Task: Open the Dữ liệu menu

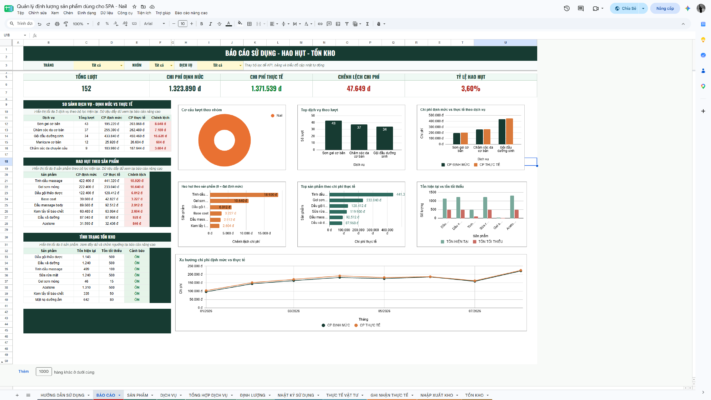Action: tap(107, 13)
